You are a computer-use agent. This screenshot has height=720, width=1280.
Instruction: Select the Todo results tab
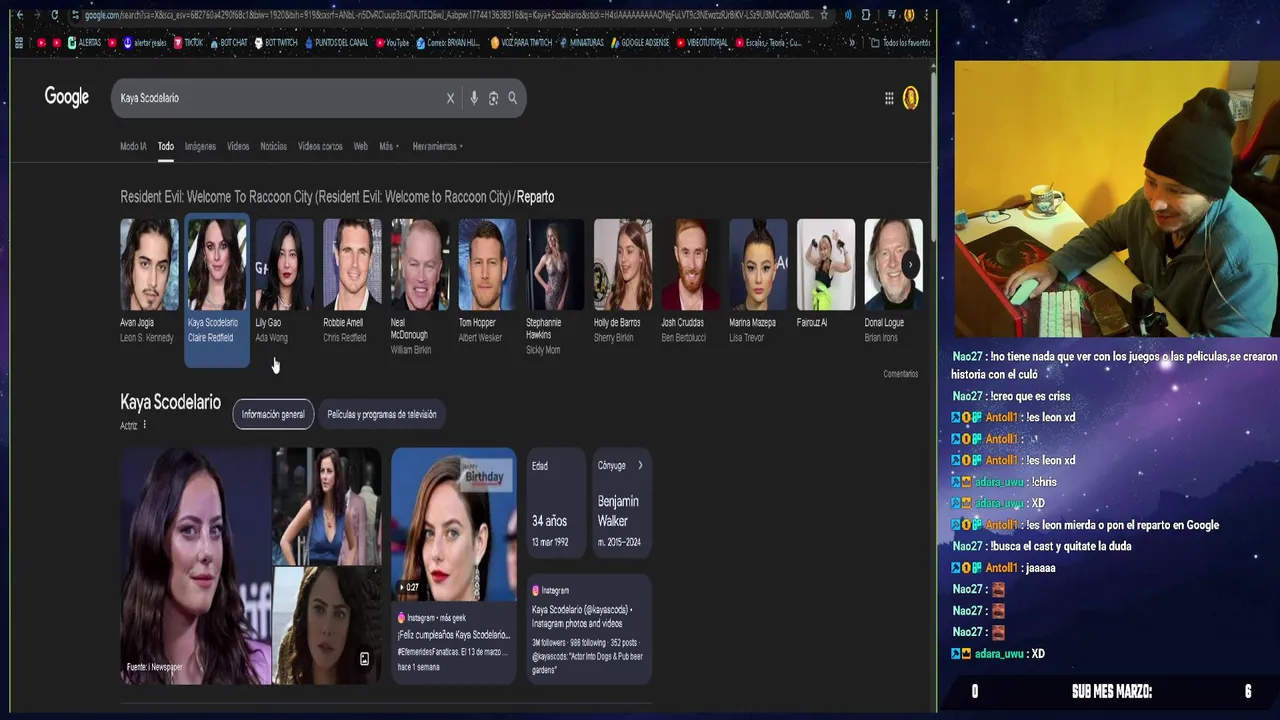coord(166,146)
